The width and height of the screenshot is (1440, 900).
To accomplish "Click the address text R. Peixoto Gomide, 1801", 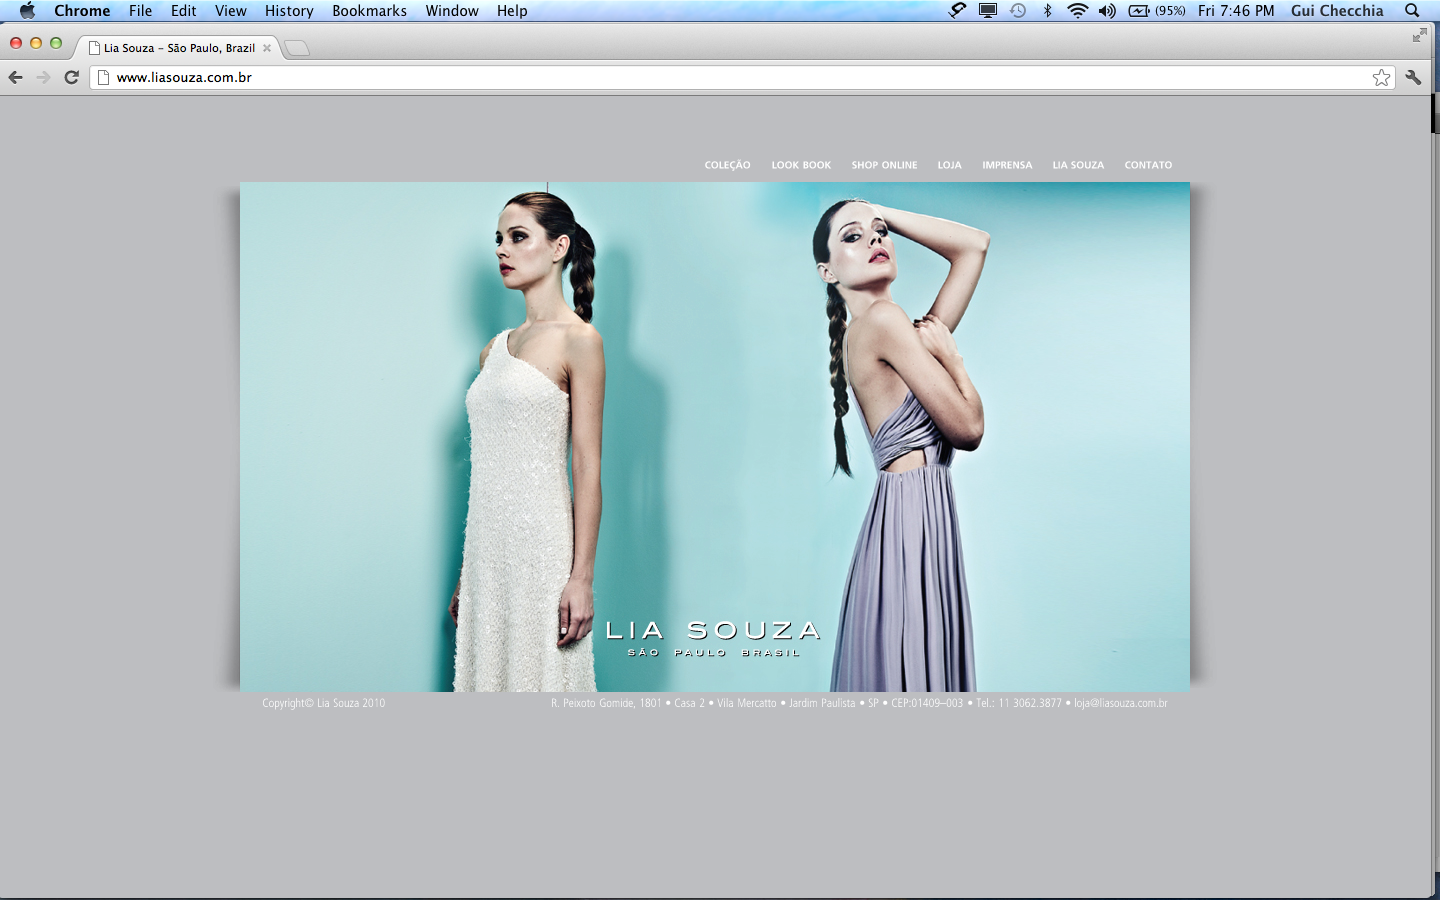I will tap(606, 703).
